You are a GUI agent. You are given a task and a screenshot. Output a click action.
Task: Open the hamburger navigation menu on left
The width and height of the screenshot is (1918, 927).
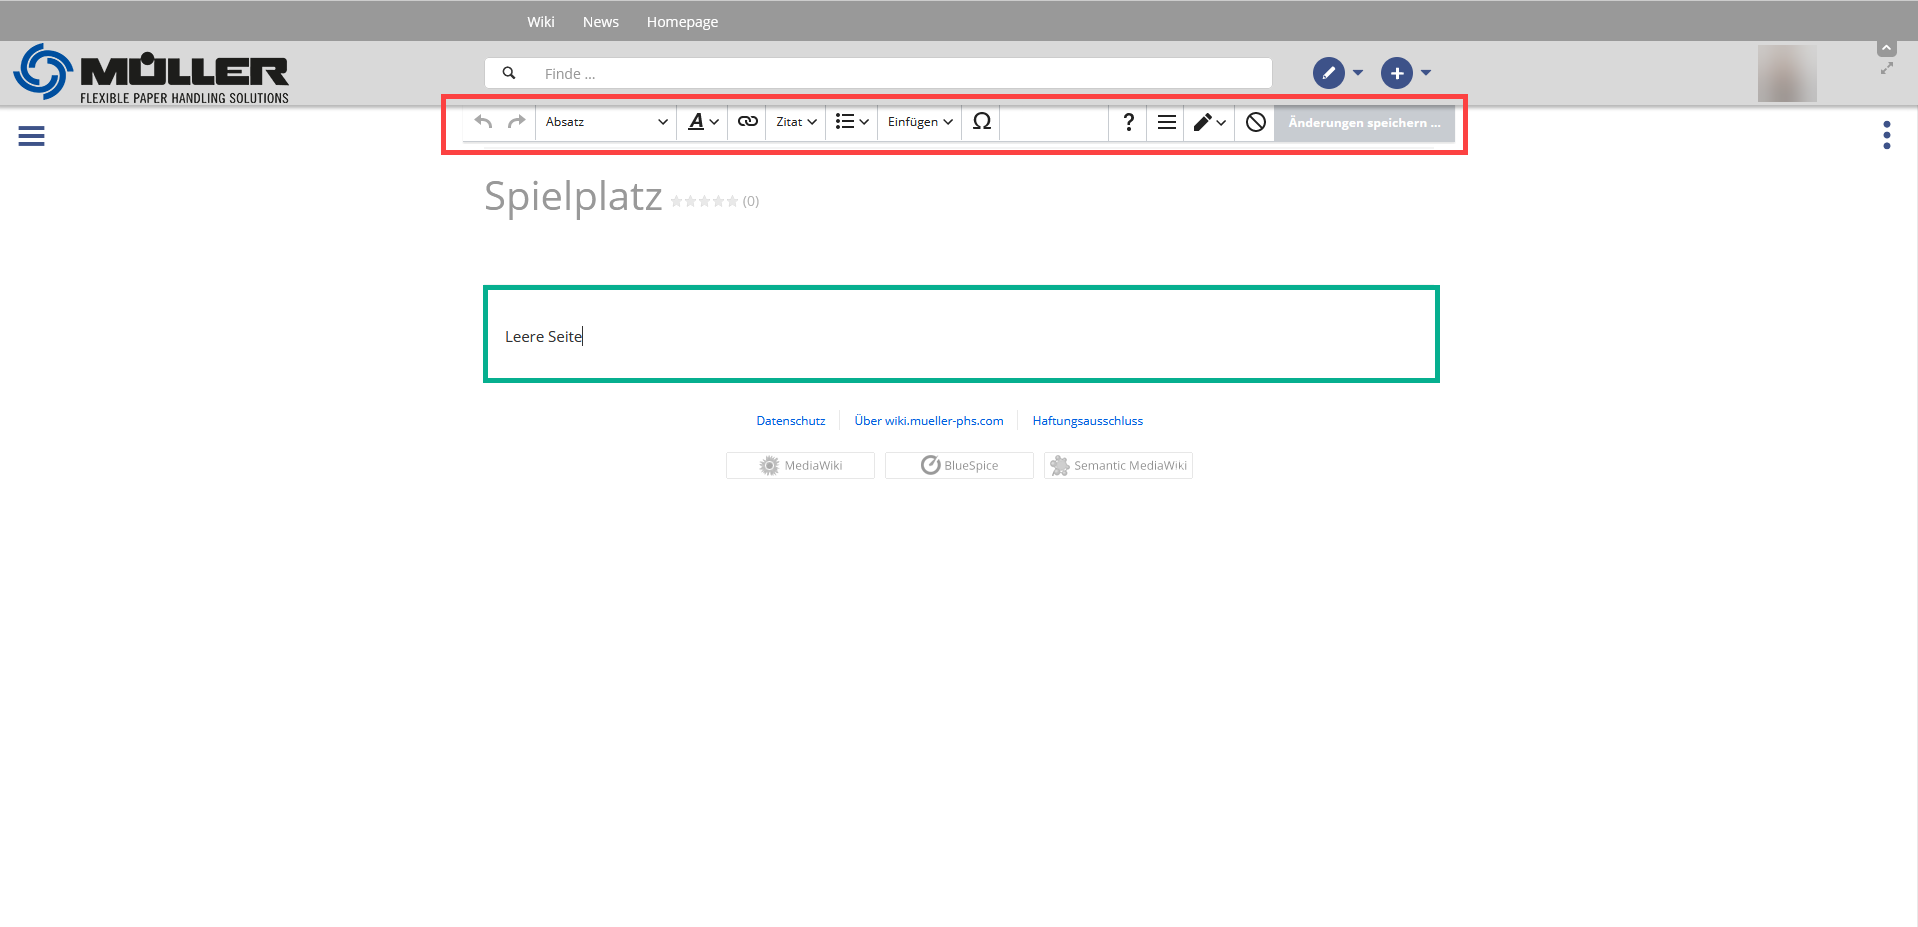[31, 136]
